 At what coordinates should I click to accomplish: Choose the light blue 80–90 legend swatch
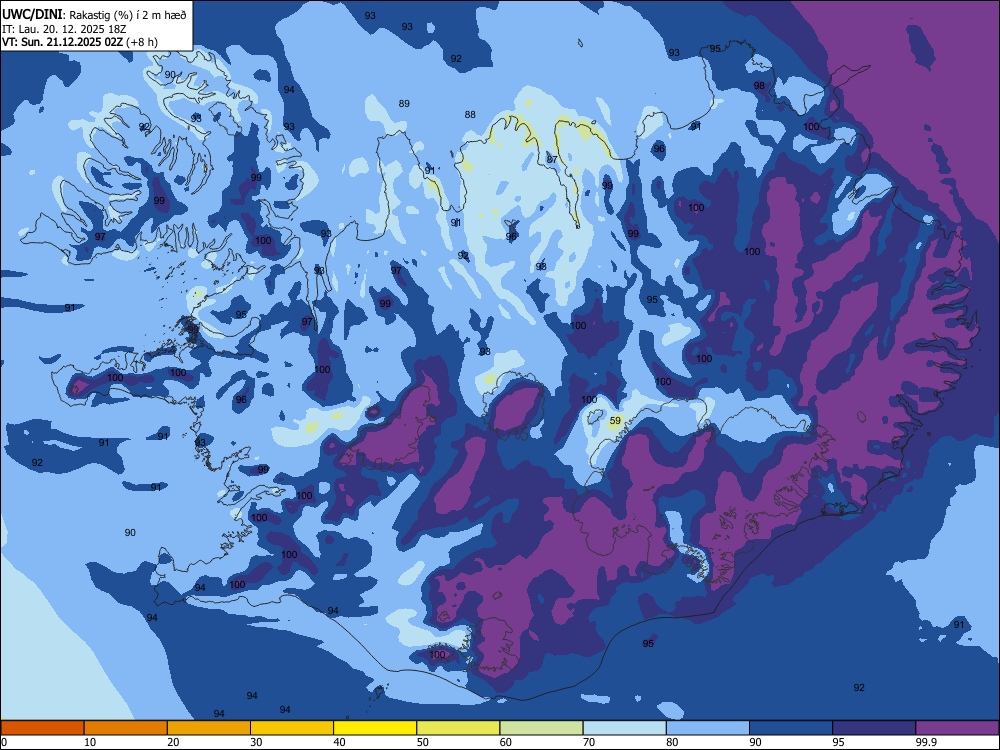708,728
